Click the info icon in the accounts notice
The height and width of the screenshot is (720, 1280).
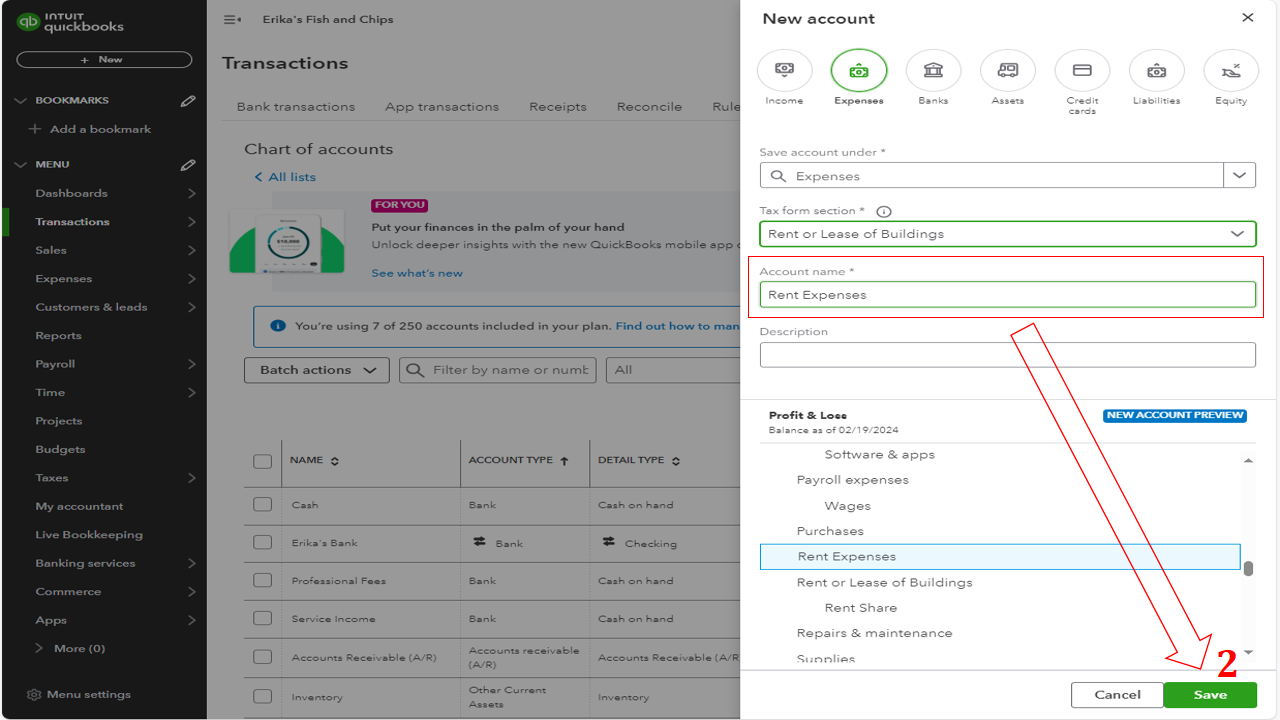pyautogui.click(x=279, y=326)
